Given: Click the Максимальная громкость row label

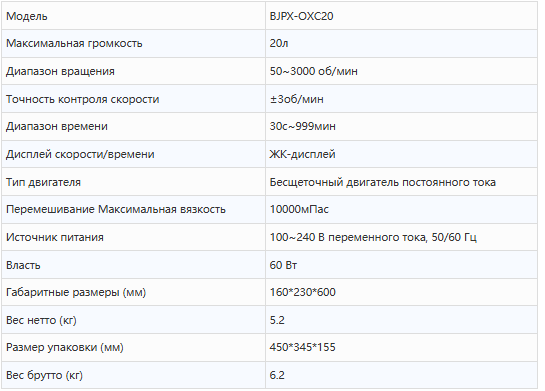Looking at the screenshot, I should coord(74,43).
